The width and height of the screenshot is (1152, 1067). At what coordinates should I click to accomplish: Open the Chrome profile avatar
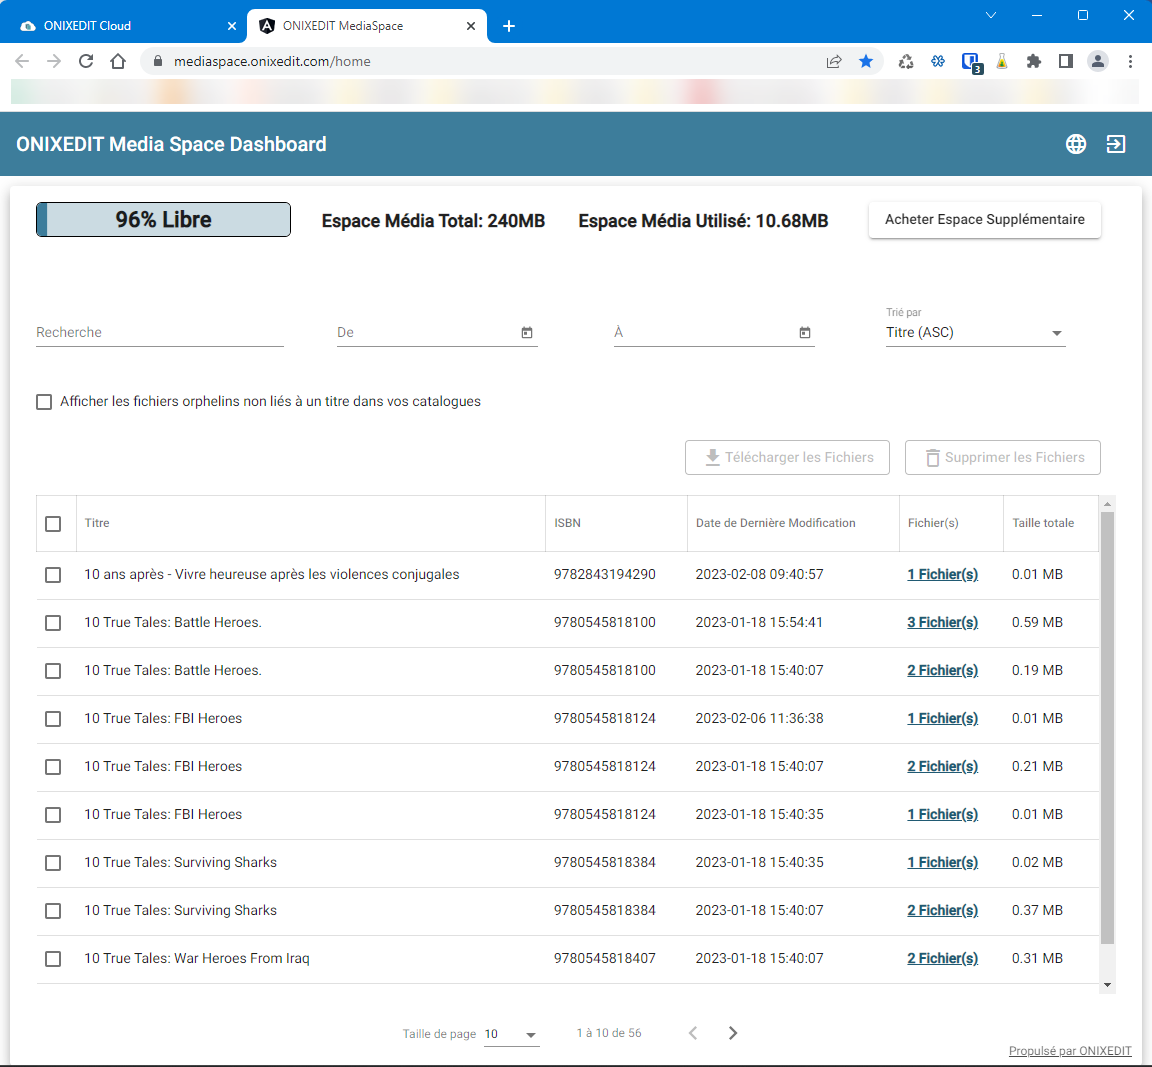1098,61
